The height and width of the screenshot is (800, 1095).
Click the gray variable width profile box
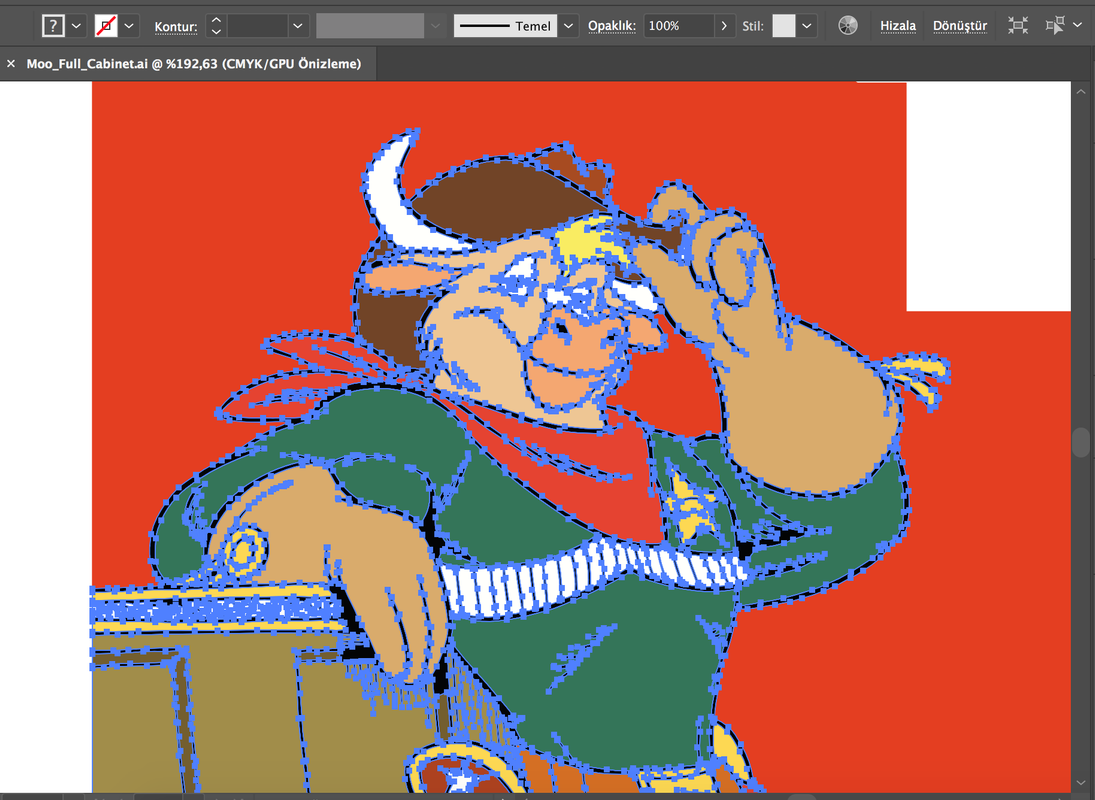tap(370, 26)
